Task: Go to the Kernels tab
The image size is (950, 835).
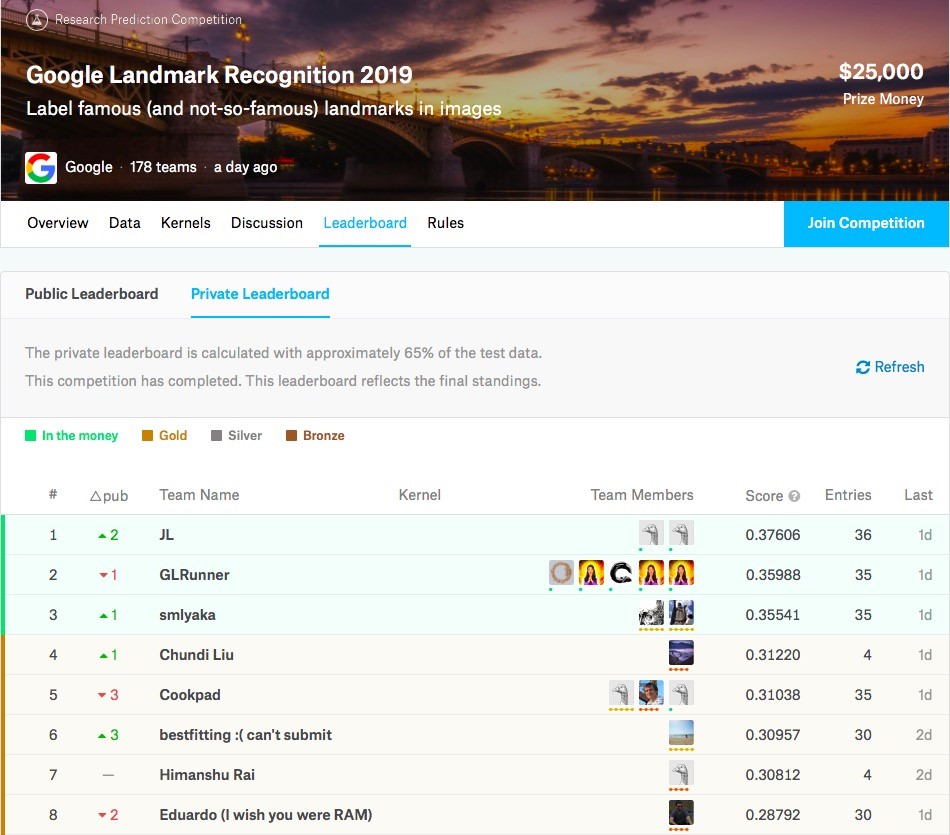Action: 186,223
